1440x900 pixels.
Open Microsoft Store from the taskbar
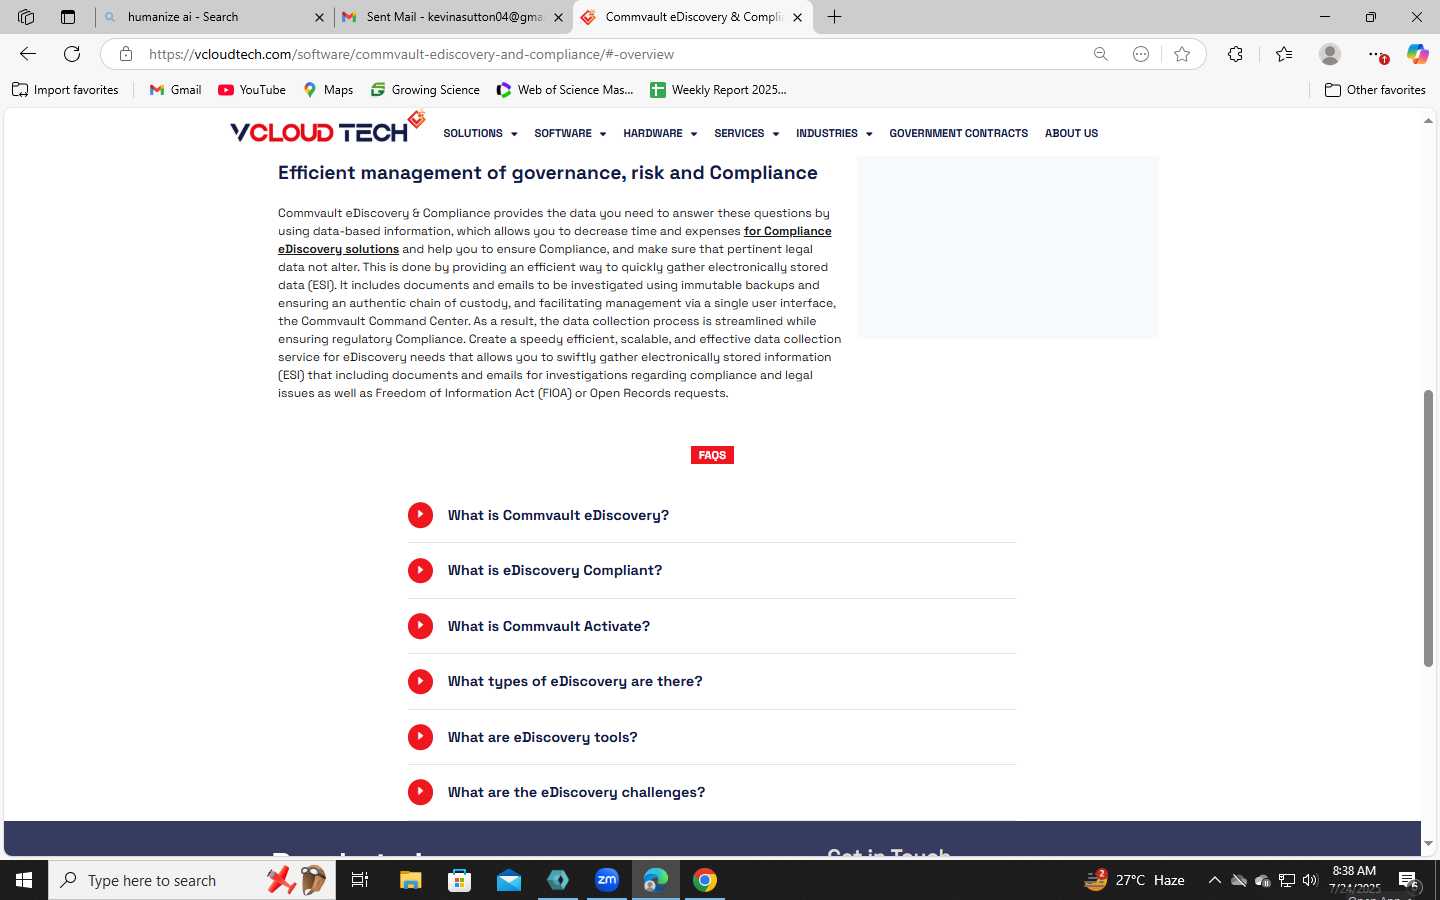(x=460, y=880)
